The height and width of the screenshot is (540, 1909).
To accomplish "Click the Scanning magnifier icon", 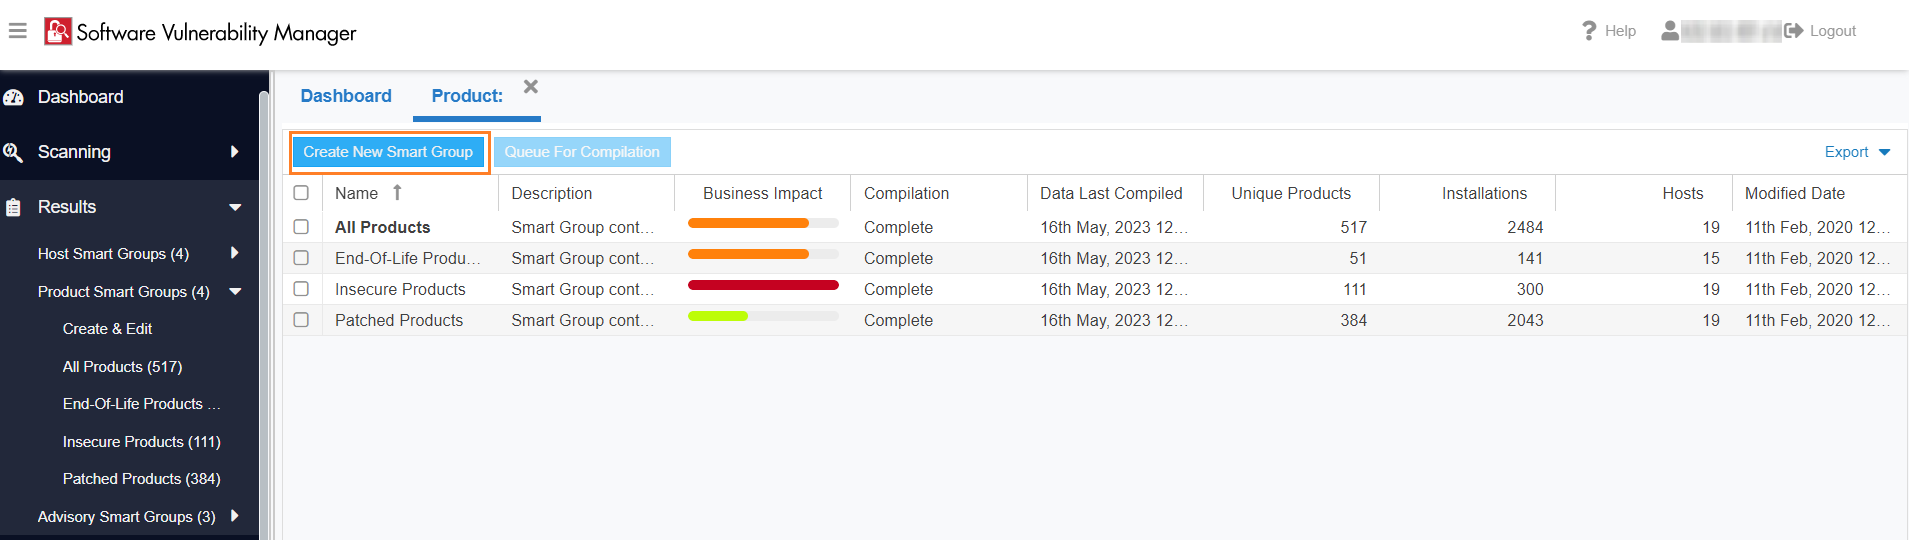I will pos(13,152).
